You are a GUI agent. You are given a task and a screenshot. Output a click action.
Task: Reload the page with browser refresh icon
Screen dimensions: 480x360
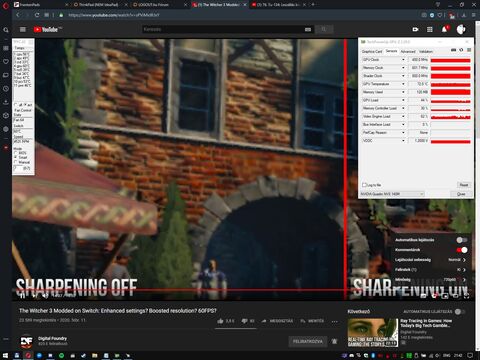pos(37,15)
